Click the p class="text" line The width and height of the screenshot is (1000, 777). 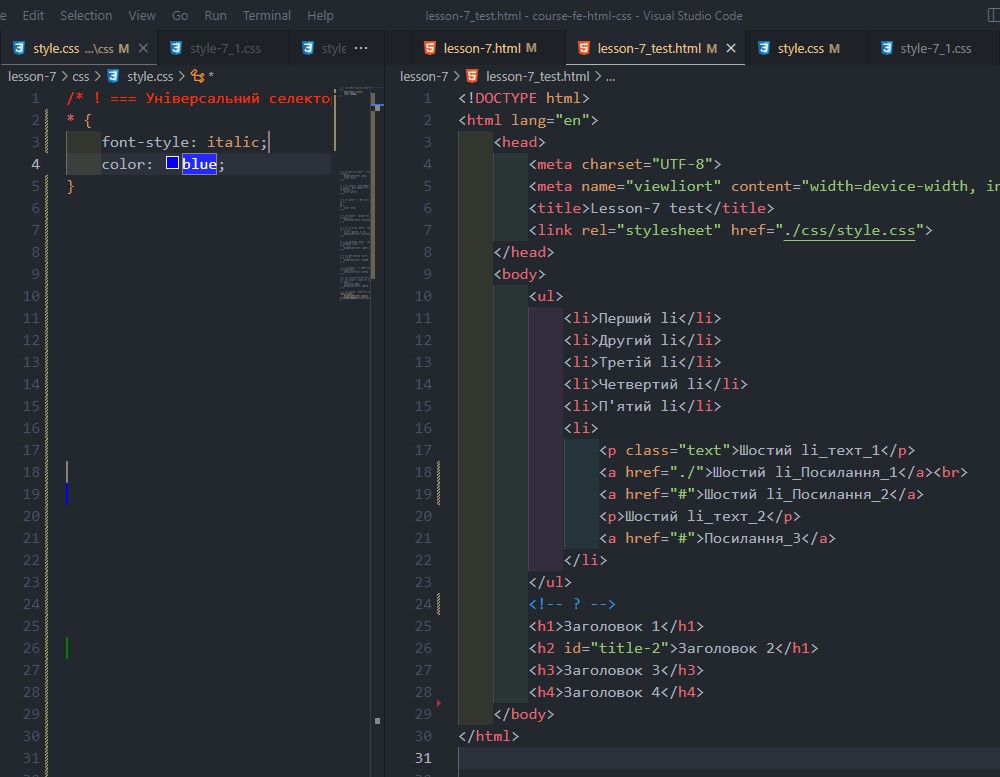coord(757,450)
